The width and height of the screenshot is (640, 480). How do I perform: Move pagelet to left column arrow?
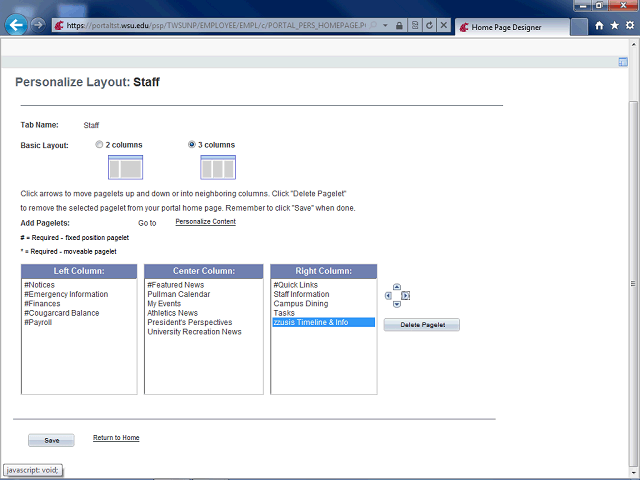pos(389,296)
